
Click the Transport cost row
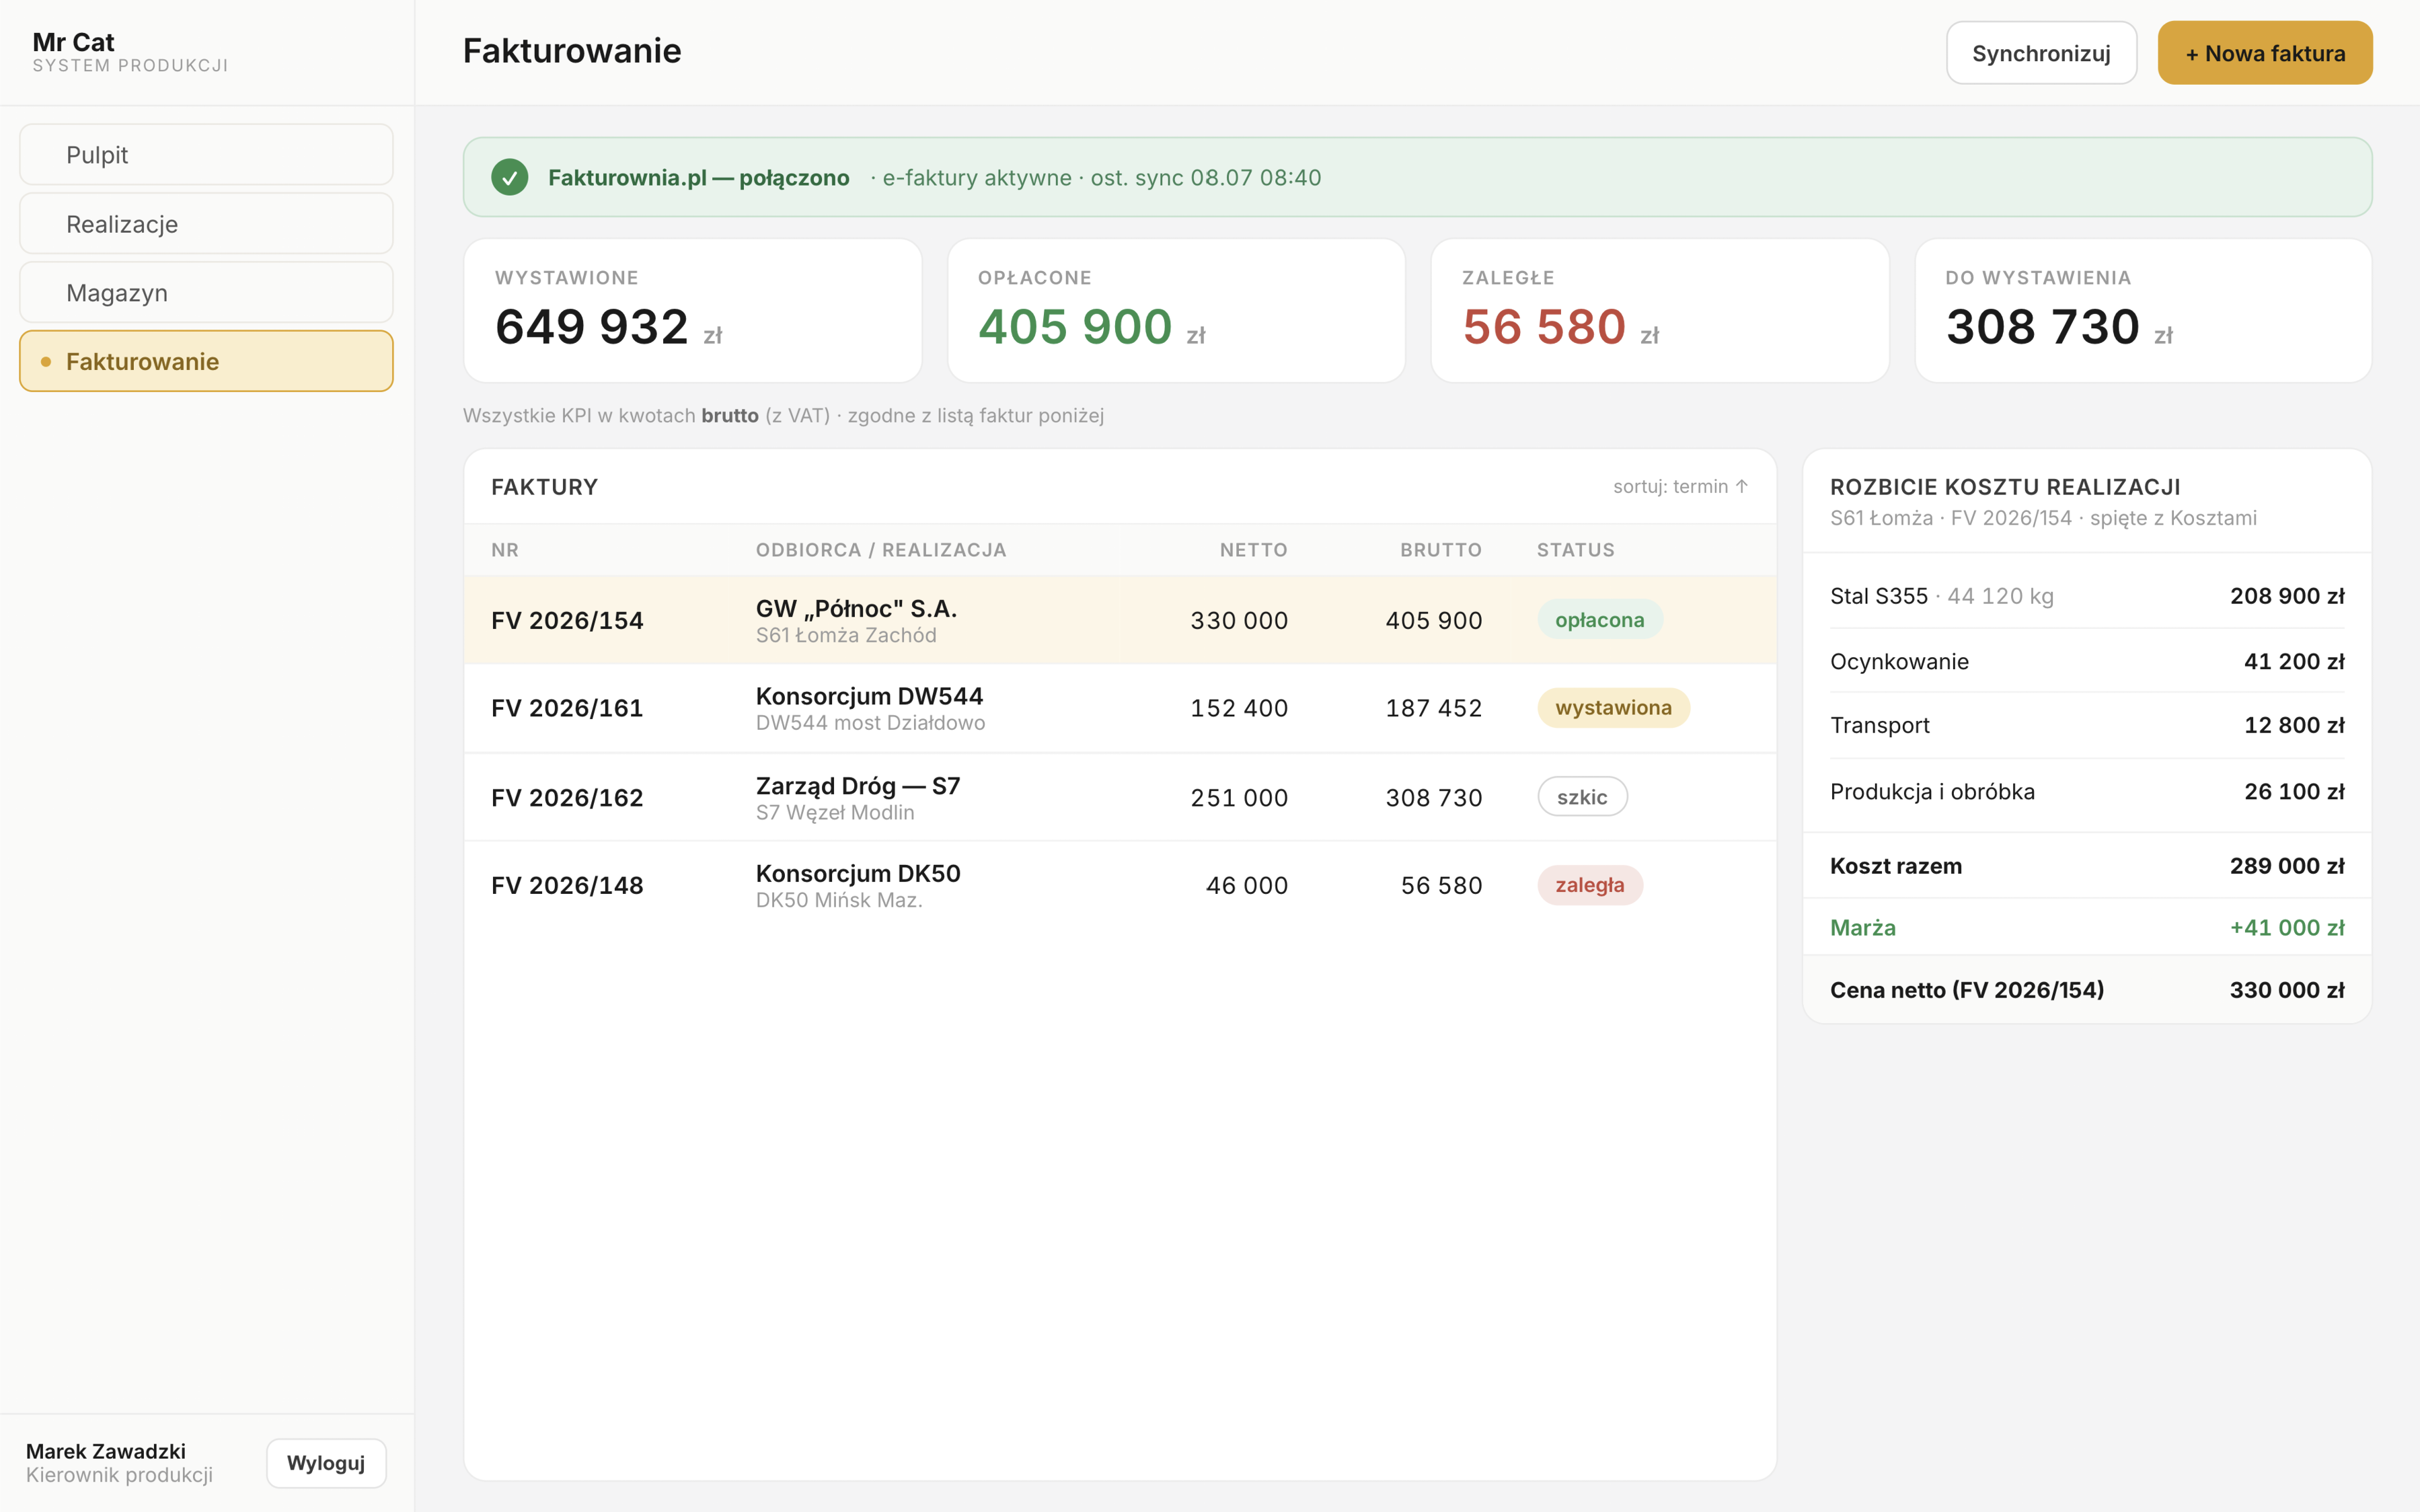pyautogui.click(x=2087, y=725)
